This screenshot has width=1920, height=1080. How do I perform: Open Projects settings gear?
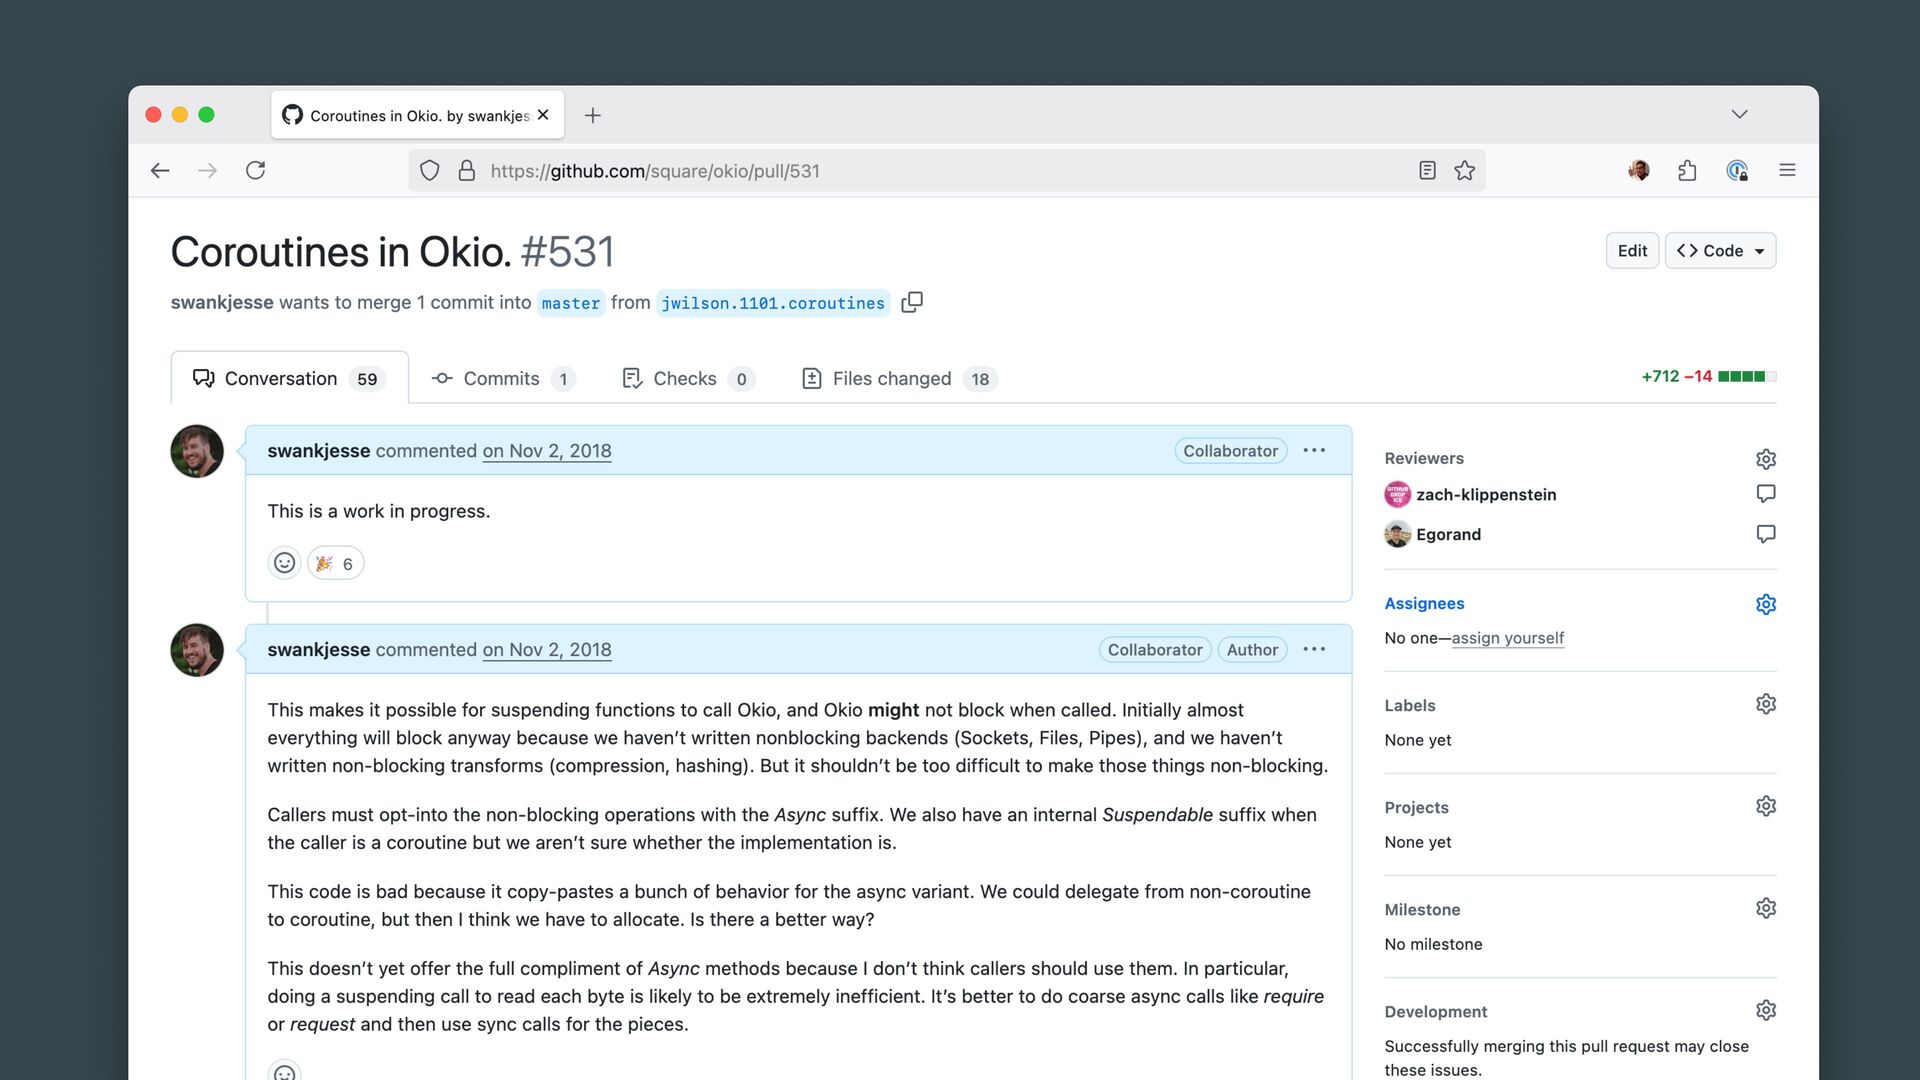pyautogui.click(x=1766, y=806)
